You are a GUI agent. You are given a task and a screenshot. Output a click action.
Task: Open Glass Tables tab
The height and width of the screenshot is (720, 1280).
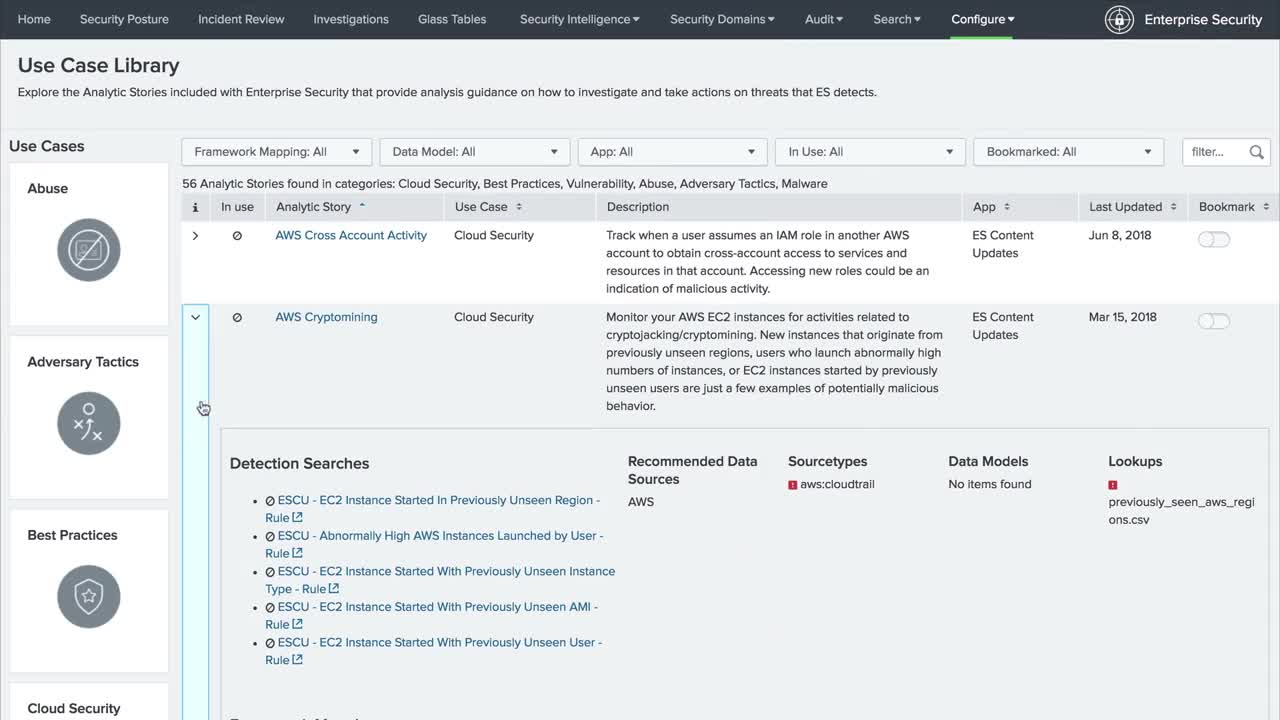pos(452,19)
